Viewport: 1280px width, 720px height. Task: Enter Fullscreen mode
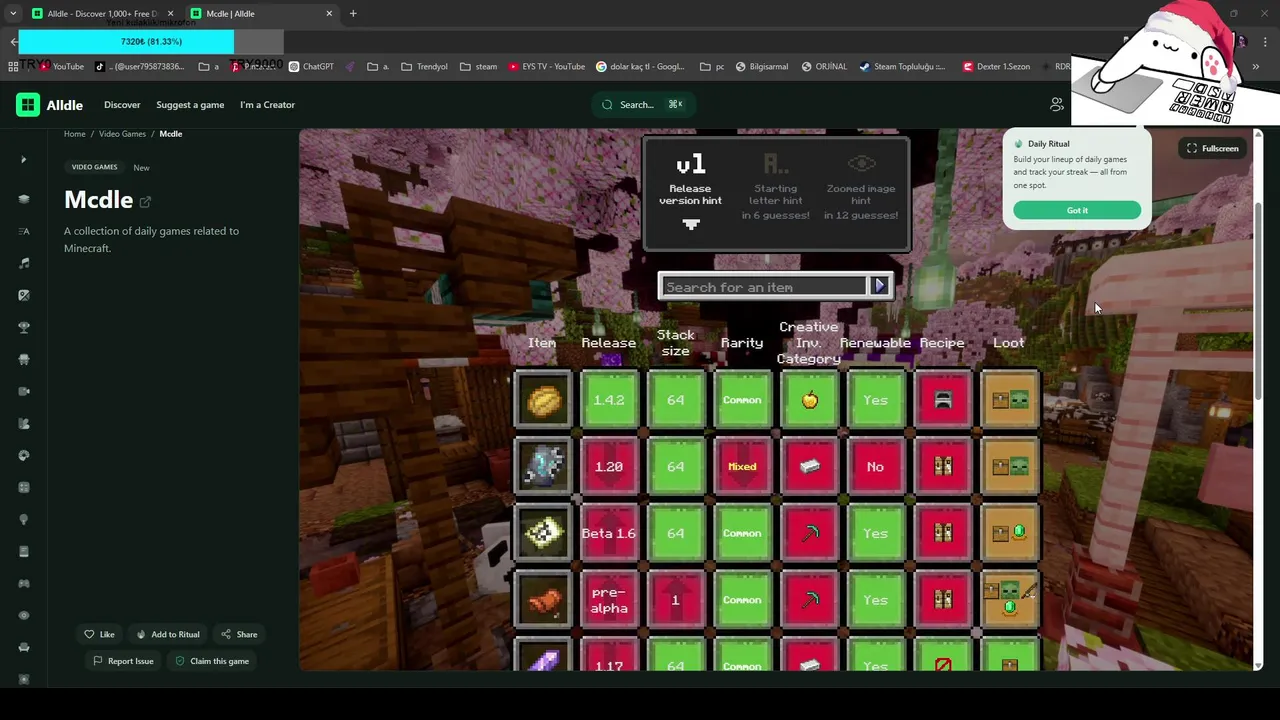(1212, 148)
